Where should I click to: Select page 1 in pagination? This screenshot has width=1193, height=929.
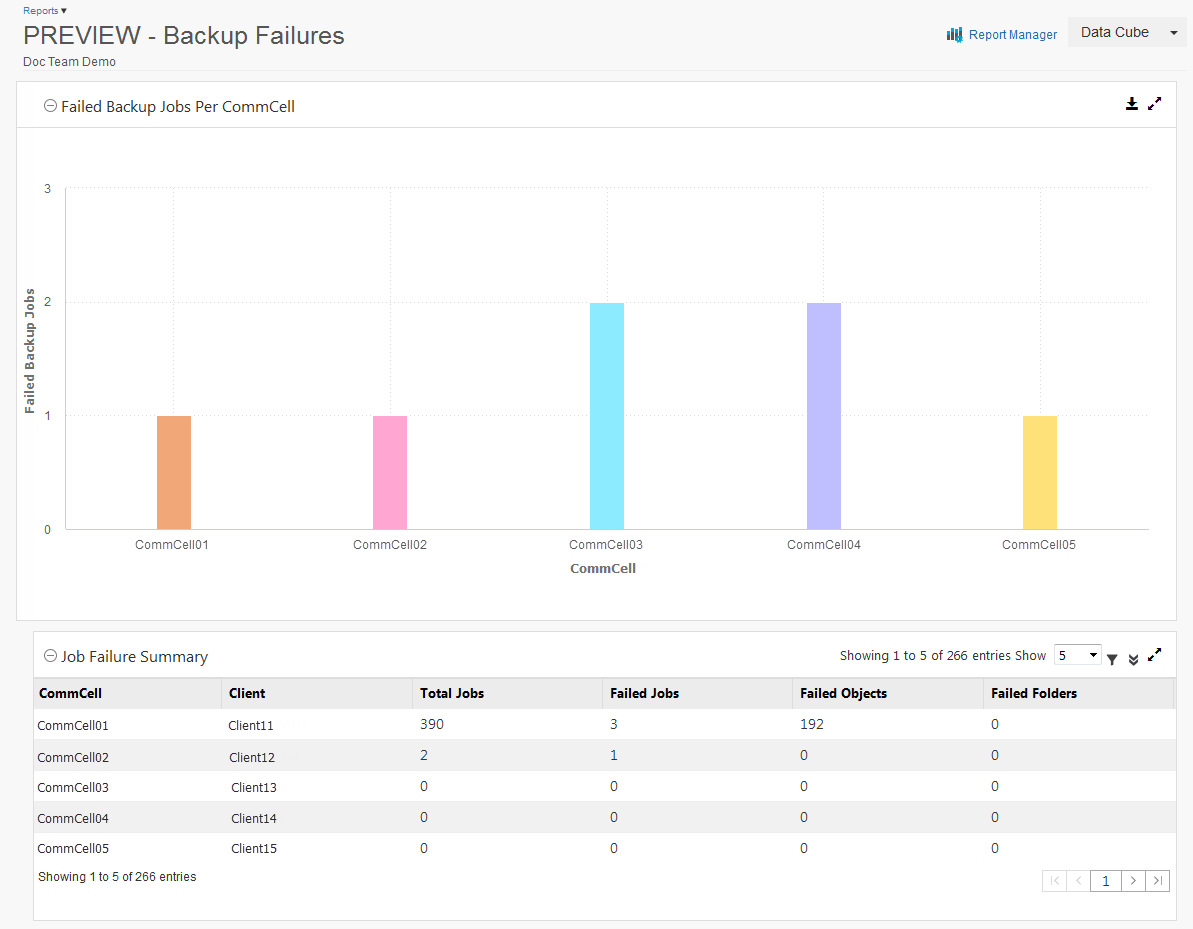(x=1105, y=881)
